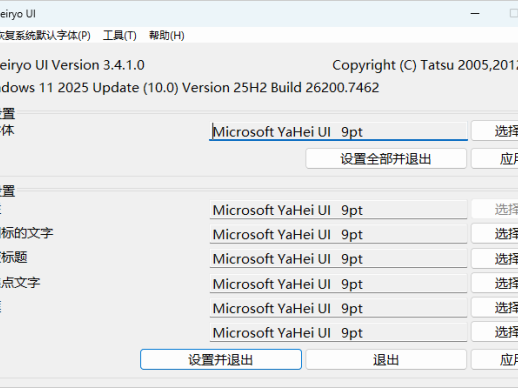The image size is (518, 388).
Task: Click the 设置并退出 button
Action: tap(221, 360)
